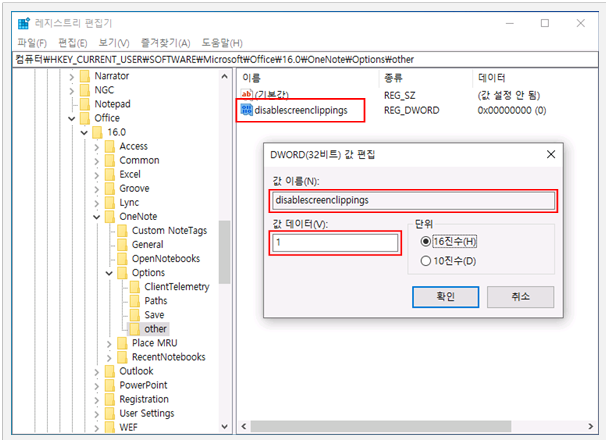Select the Office folder icon
Screen dimensions: 609x442
pyautogui.click(x=85, y=118)
